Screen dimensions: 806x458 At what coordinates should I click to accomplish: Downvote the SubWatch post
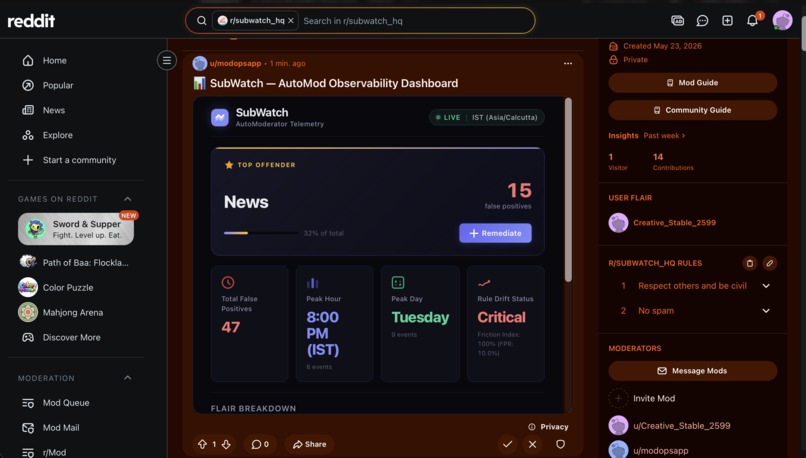pyautogui.click(x=226, y=444)
